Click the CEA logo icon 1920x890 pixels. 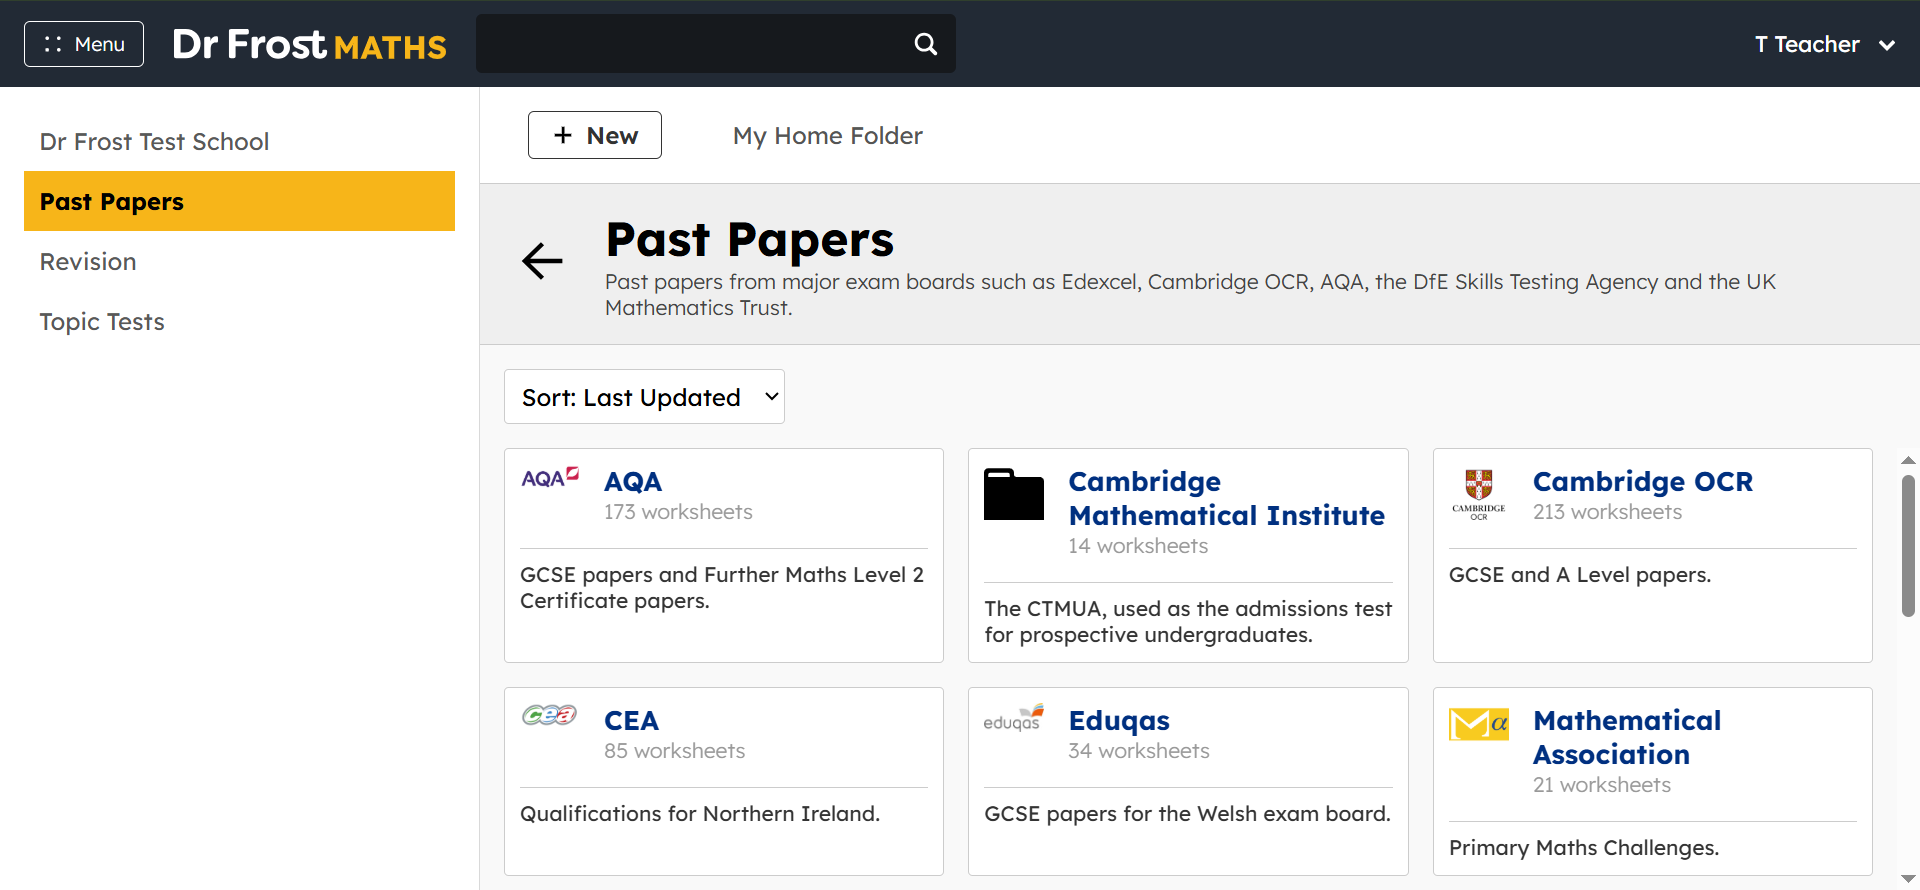[x=549, y=715]
